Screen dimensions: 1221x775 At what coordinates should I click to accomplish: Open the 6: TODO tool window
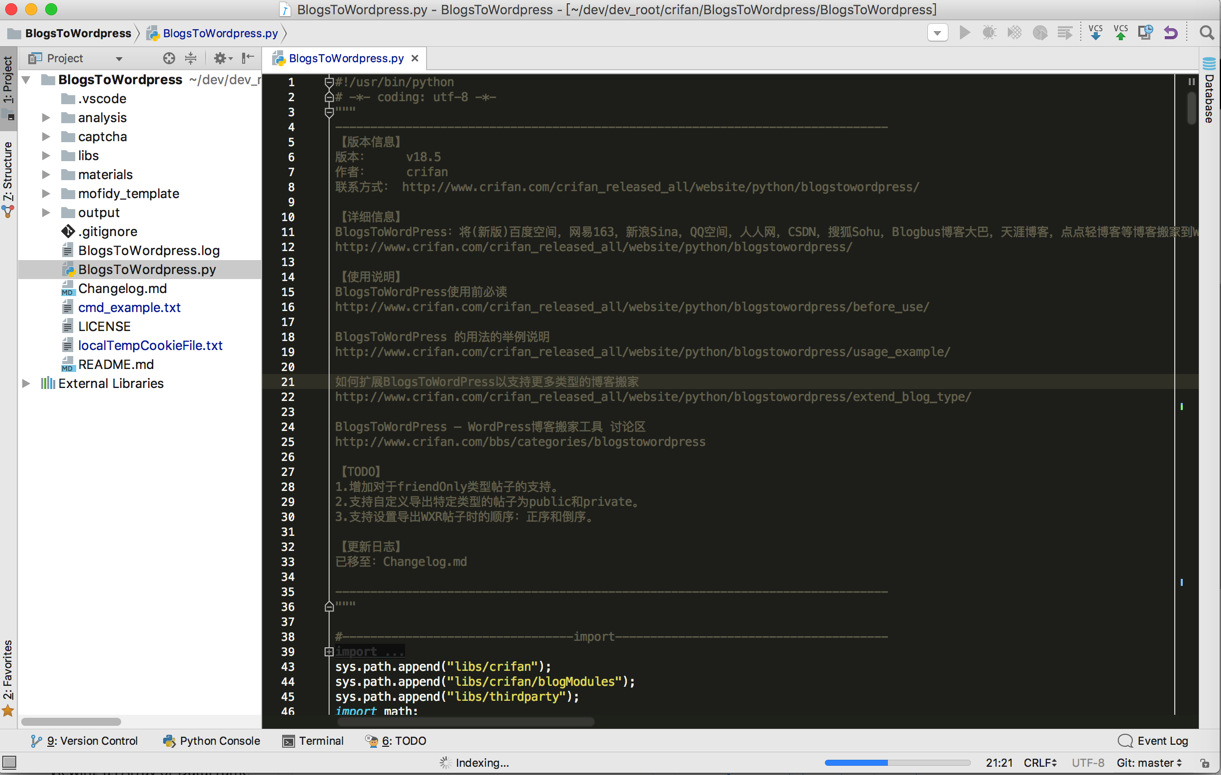coord(396,741)
